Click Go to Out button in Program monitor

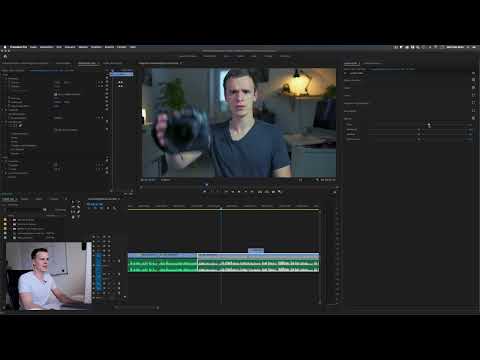(x=252, y=192)
